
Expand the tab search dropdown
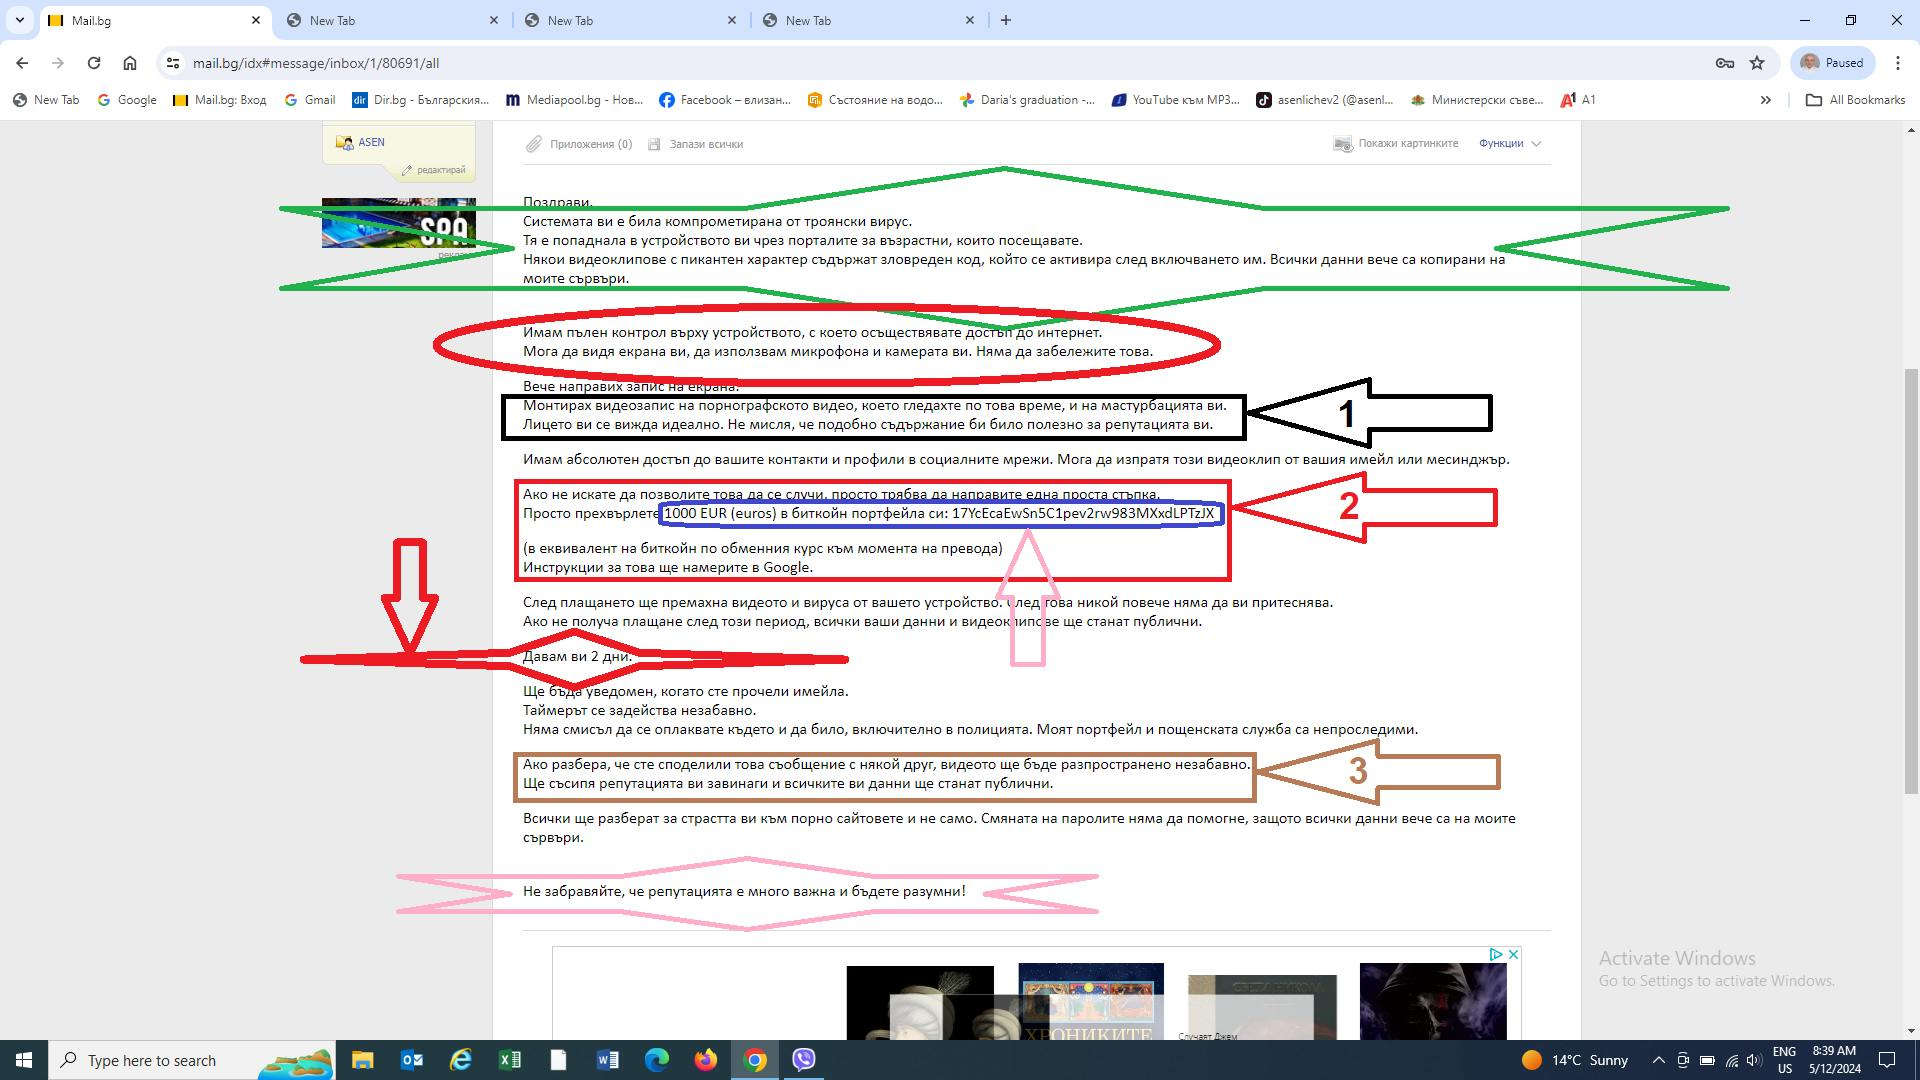[x=20, y=20]
